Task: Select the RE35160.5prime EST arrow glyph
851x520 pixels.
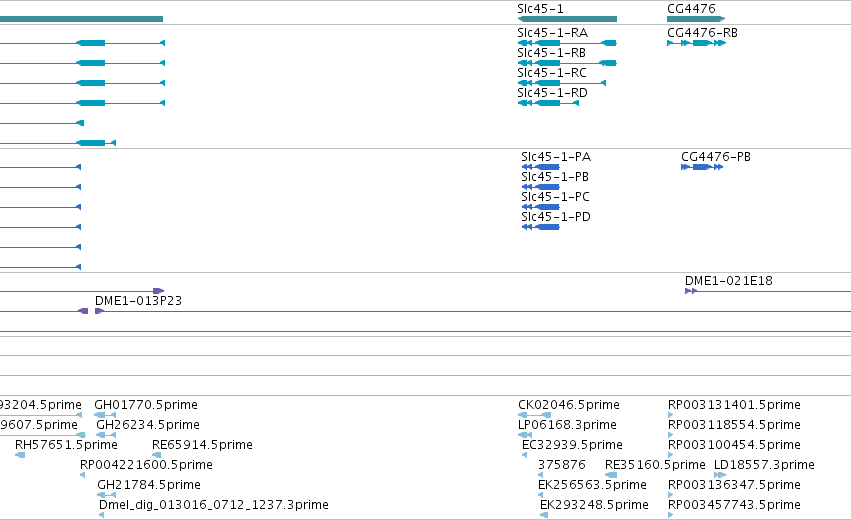Action: pos(611,475)
